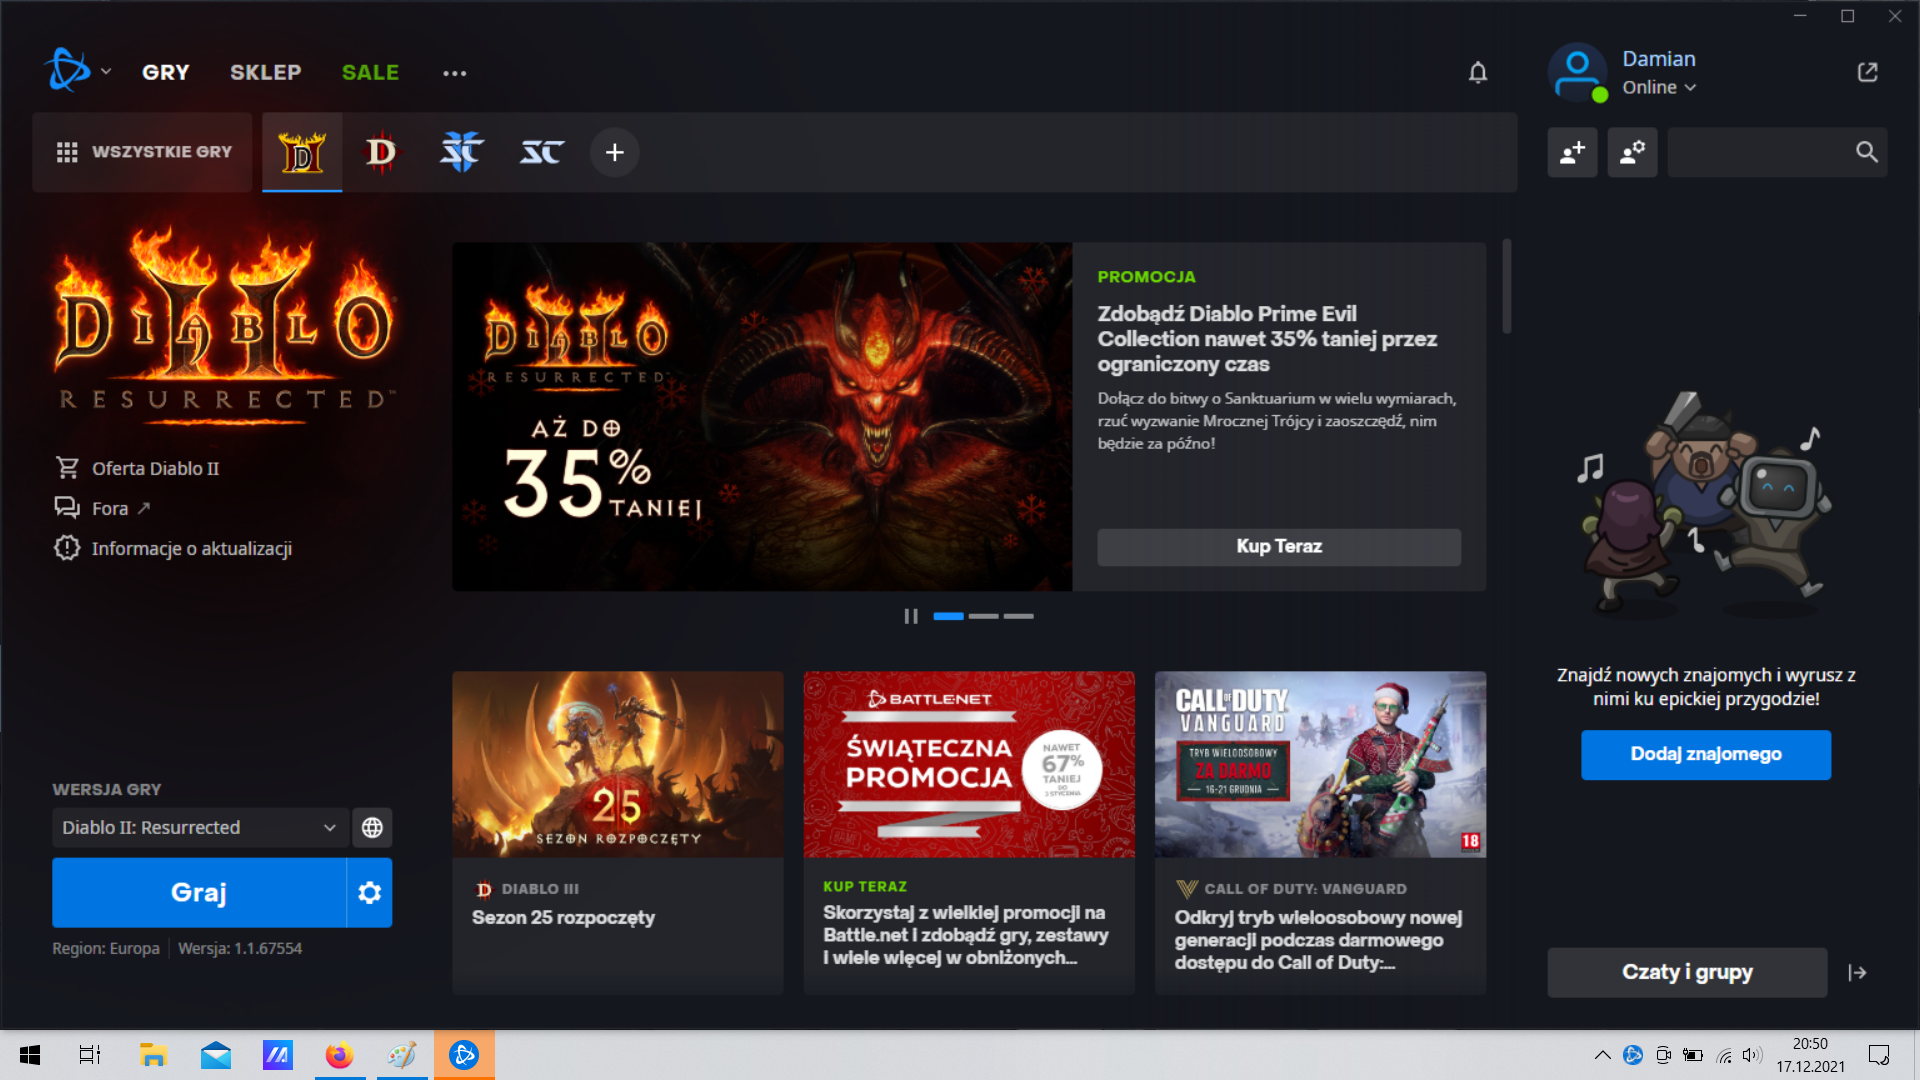Click the Kup Teraz button
This screenshot has height=1080, width=1920.
click(x=1279, y=547)
